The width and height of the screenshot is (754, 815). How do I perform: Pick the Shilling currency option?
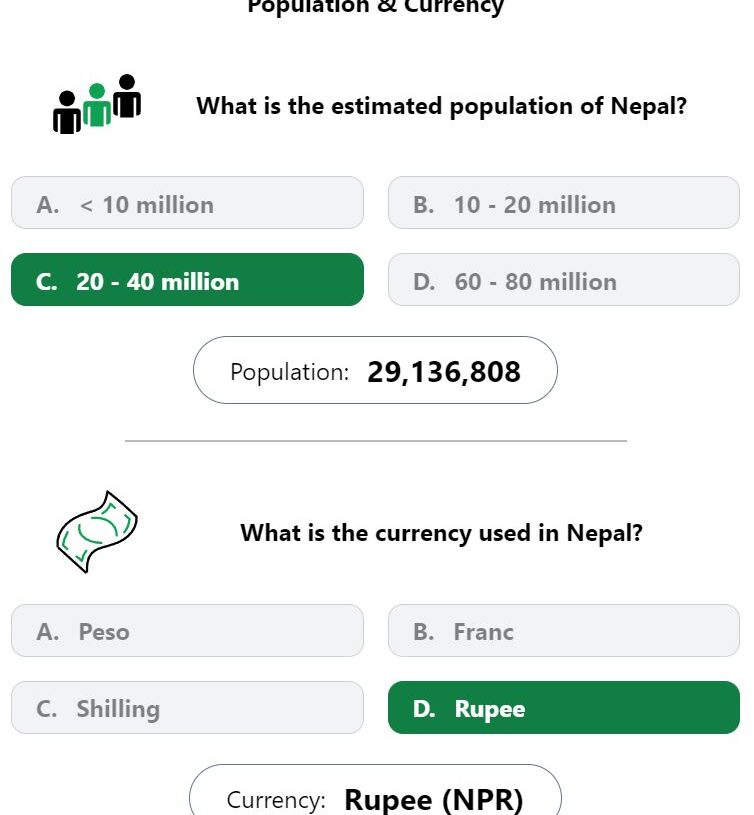187,707
